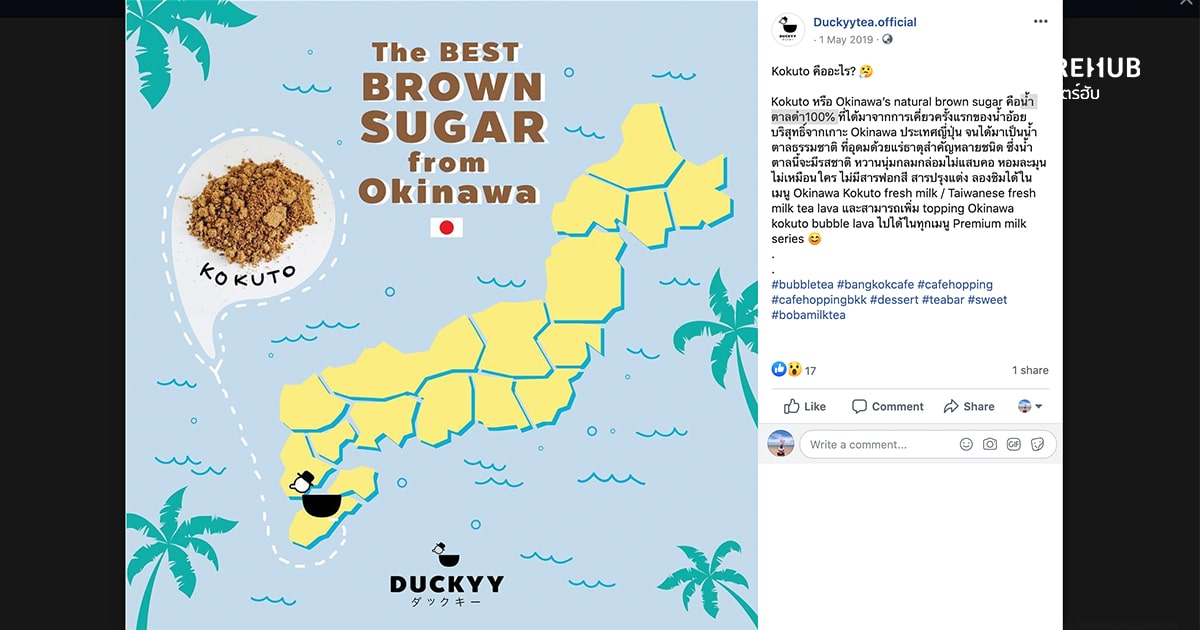
Task: Click the Write a comment input field
Action: 880,443
